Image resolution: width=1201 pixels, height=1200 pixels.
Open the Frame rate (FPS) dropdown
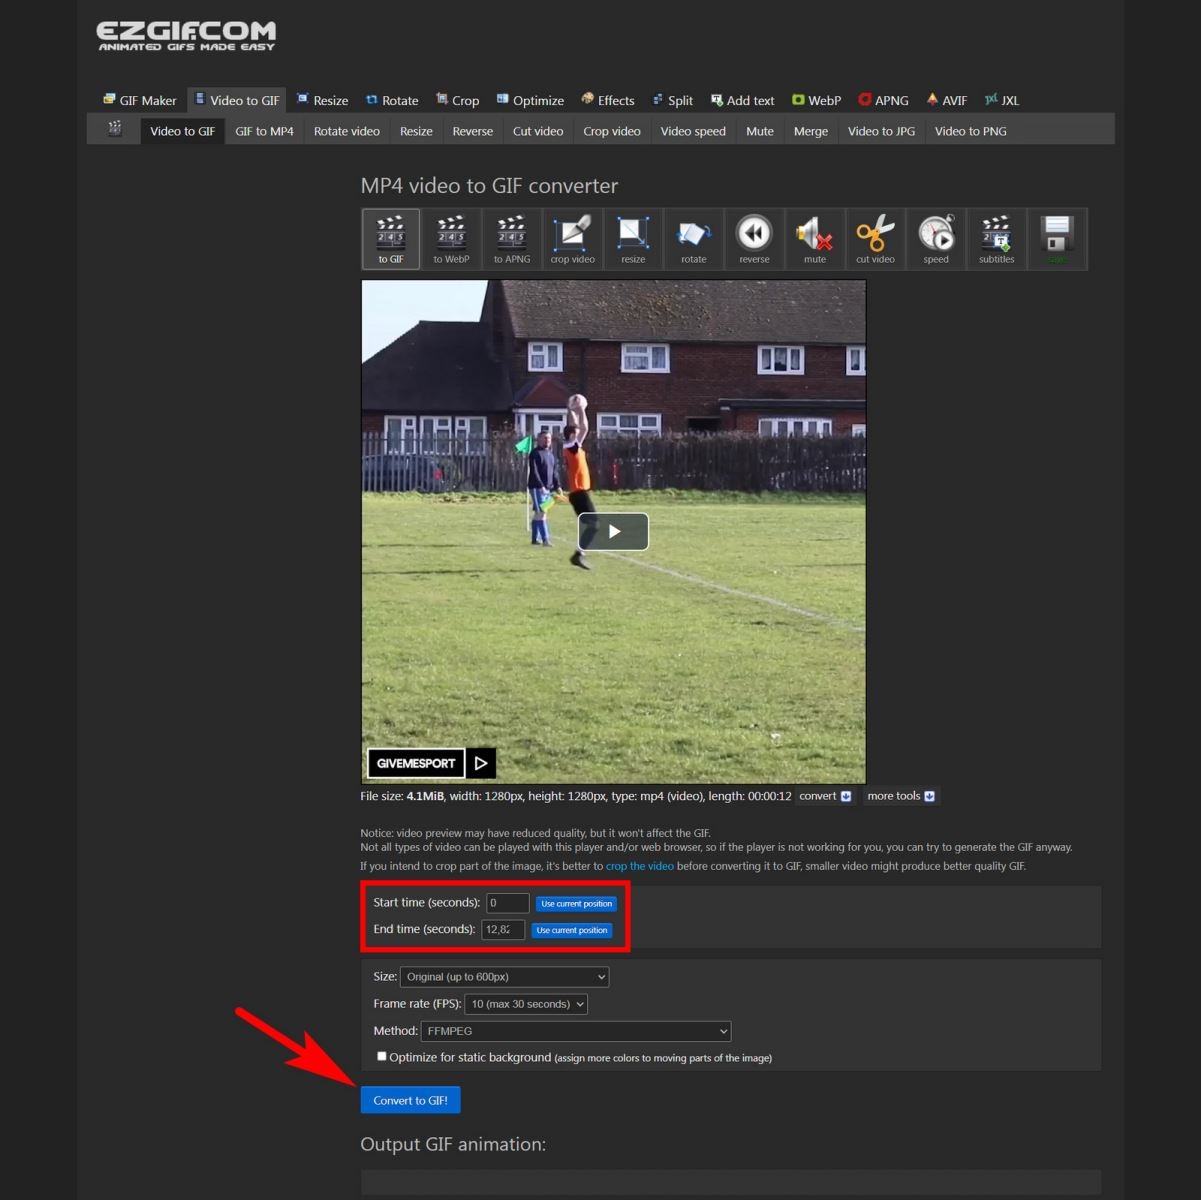526,1004
